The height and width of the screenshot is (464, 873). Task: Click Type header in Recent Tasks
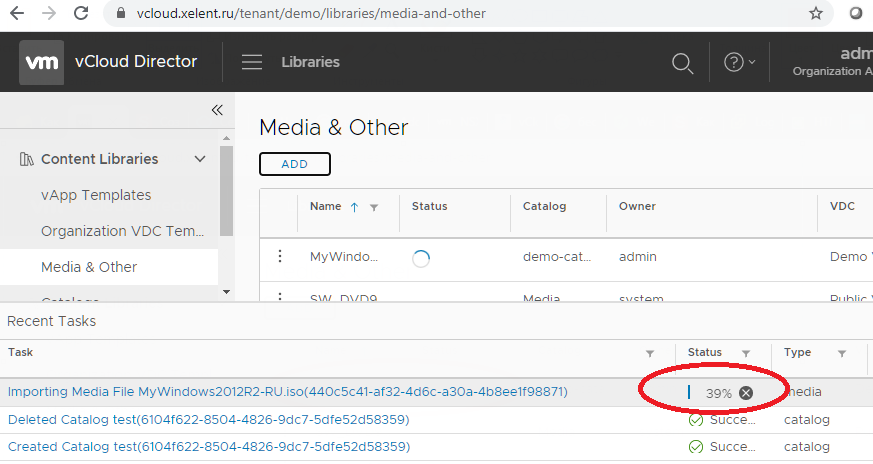[x=797, y=352]
